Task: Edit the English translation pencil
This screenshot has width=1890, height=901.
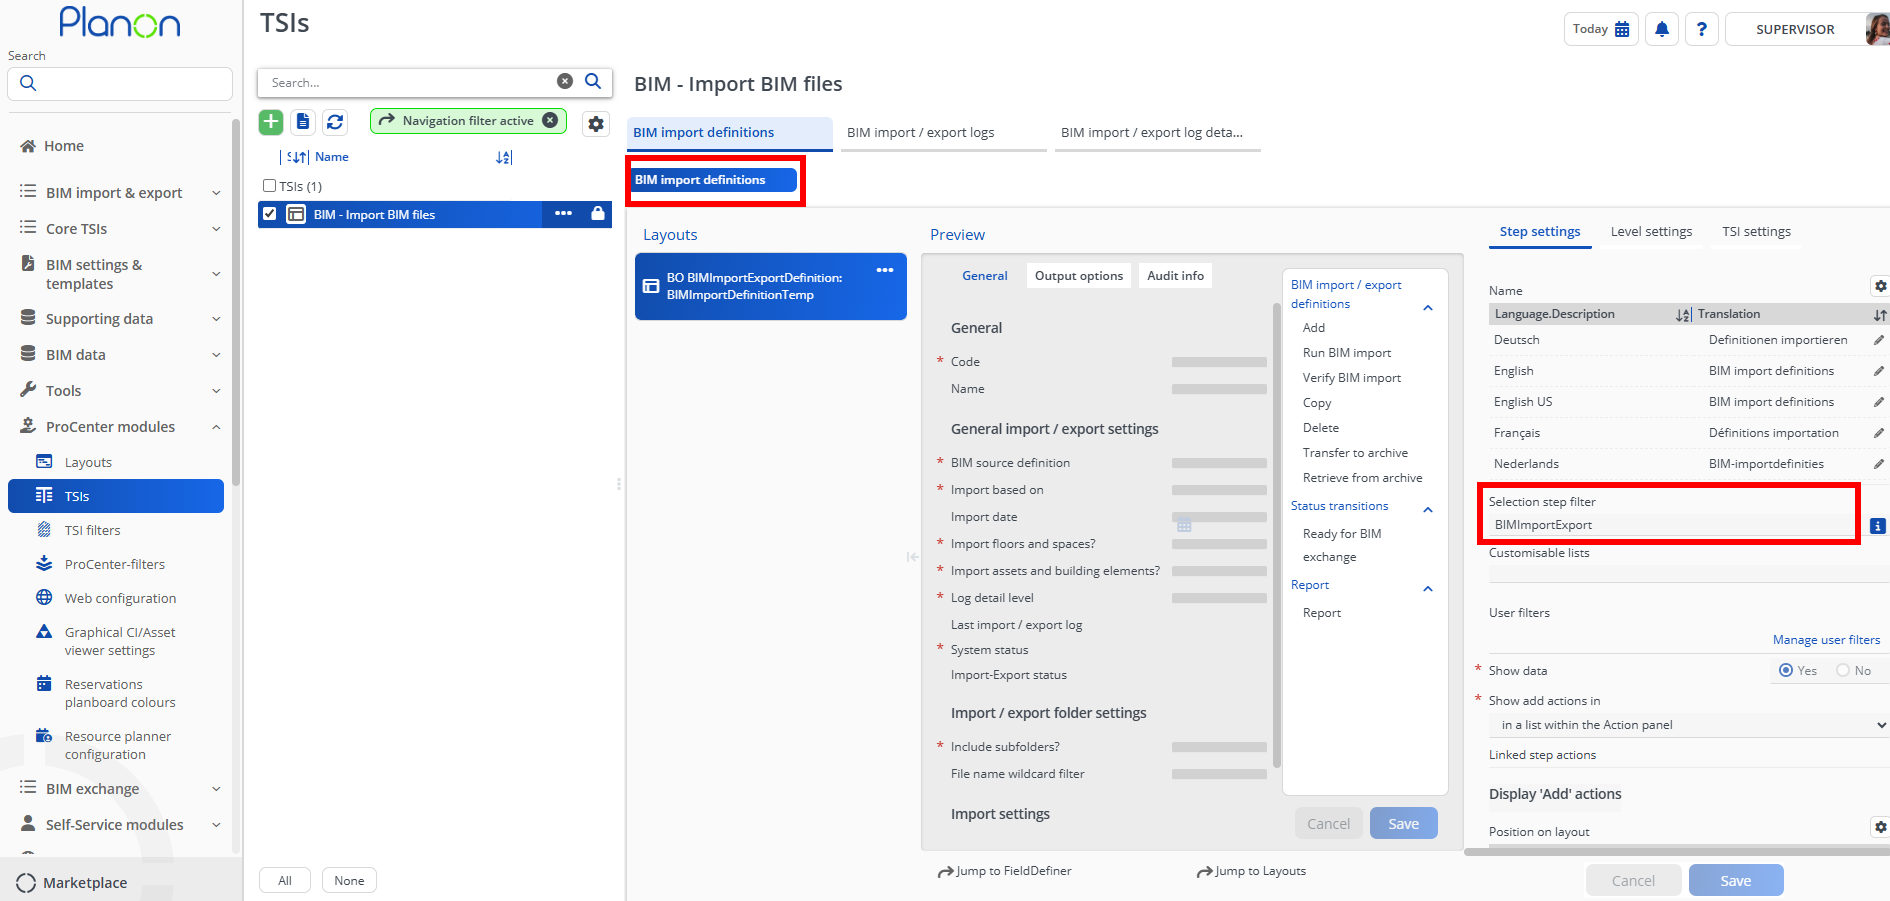Action: (x=1879, y=371)
